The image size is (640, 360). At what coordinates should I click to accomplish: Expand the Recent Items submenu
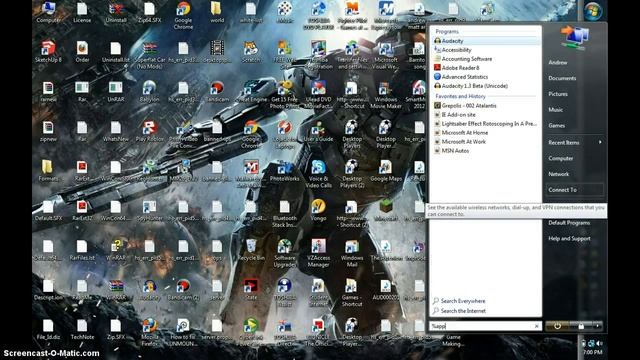coord(575,142)
